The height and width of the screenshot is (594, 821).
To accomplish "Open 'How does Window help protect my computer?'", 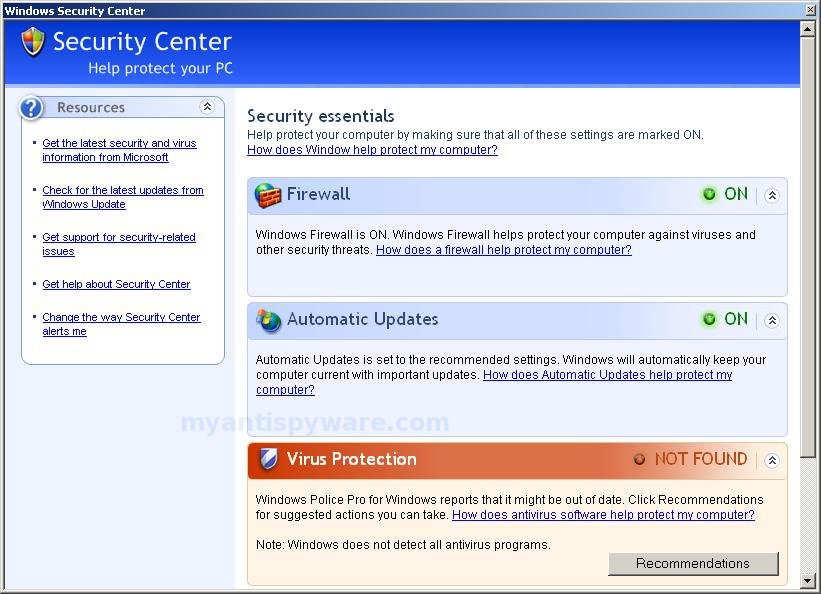I will pos(372,150).
